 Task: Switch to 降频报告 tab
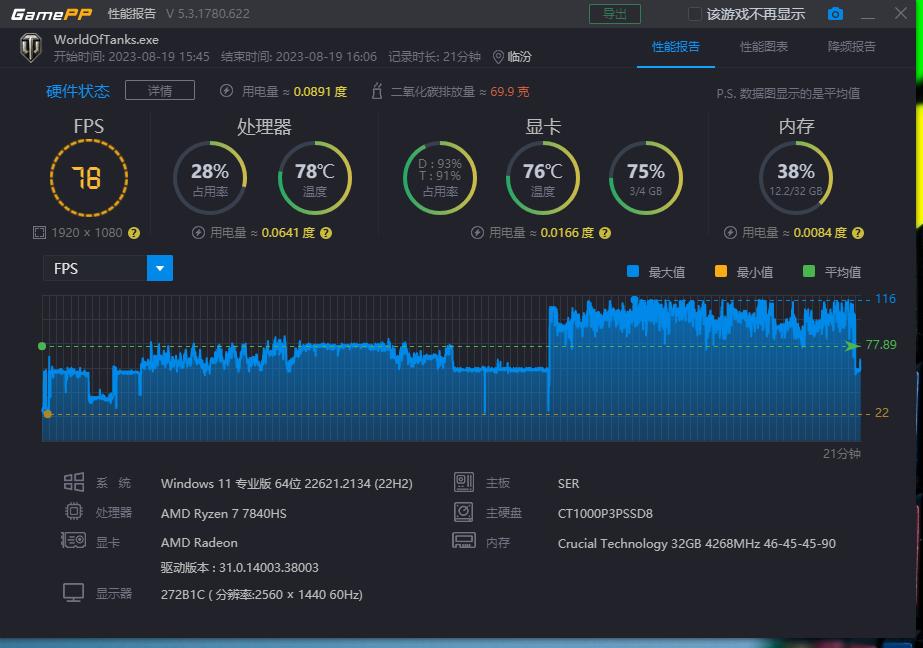[x=851, y=46]
